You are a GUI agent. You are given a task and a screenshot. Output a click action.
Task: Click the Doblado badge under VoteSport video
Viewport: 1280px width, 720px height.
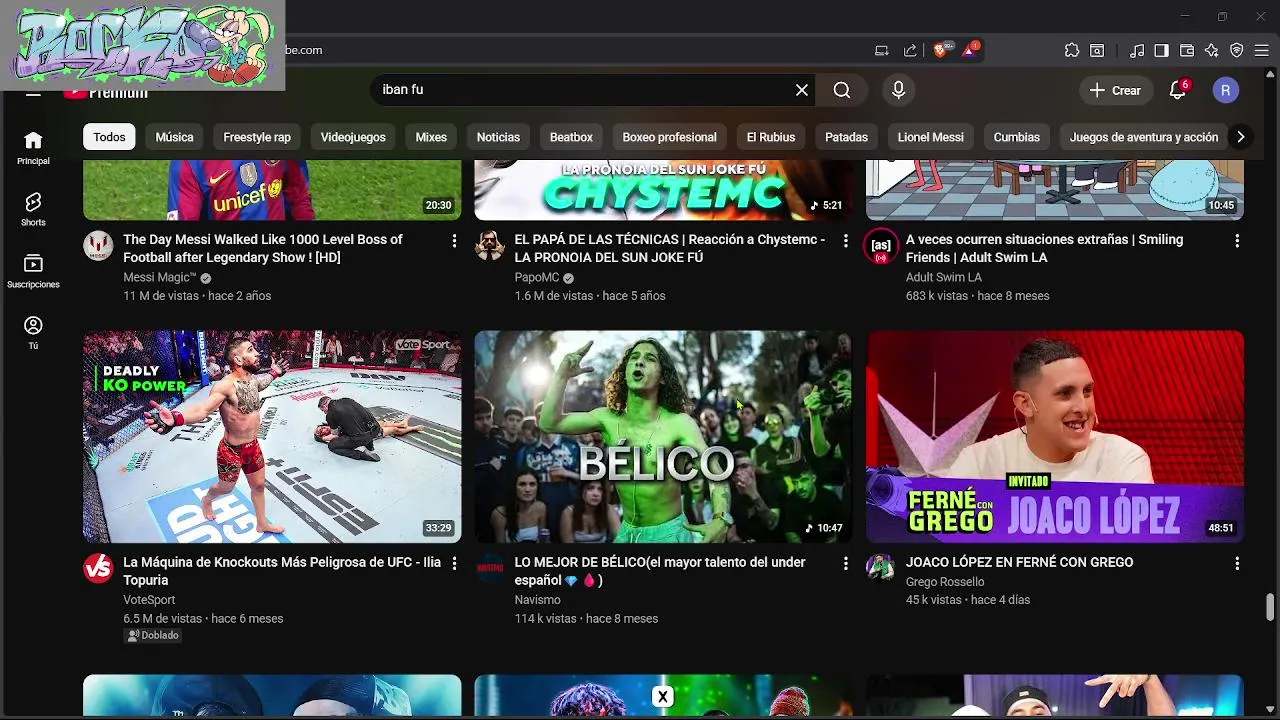(153, 635)
